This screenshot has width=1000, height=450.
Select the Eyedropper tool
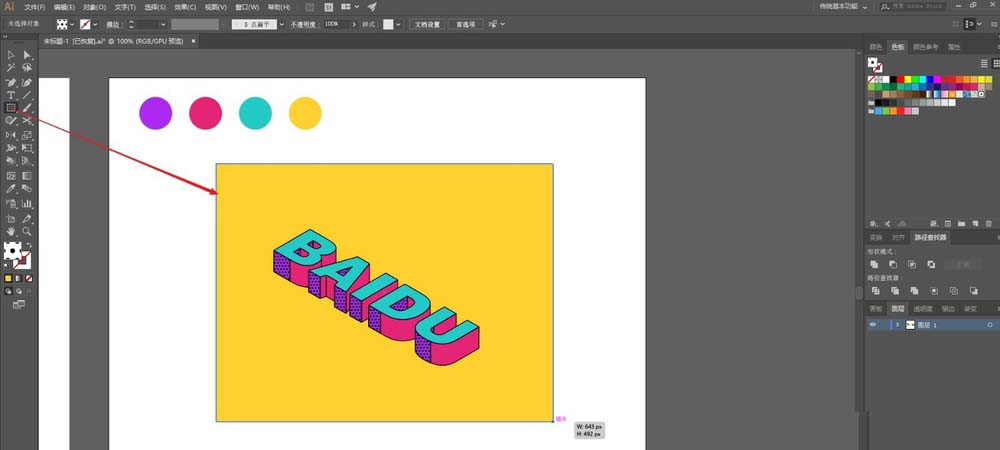tap(11, 189)
